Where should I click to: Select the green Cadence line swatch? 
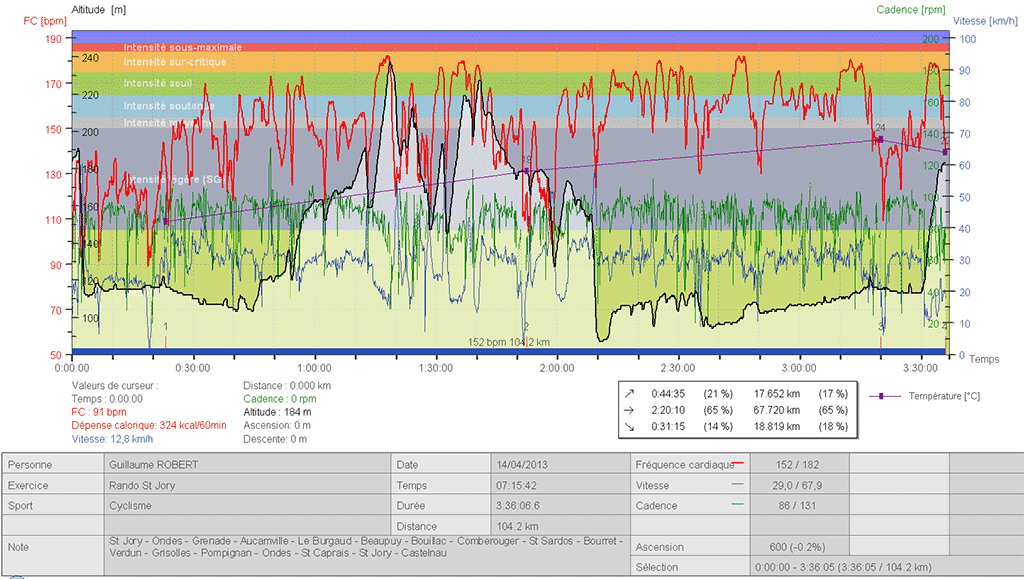pos(737,505)
